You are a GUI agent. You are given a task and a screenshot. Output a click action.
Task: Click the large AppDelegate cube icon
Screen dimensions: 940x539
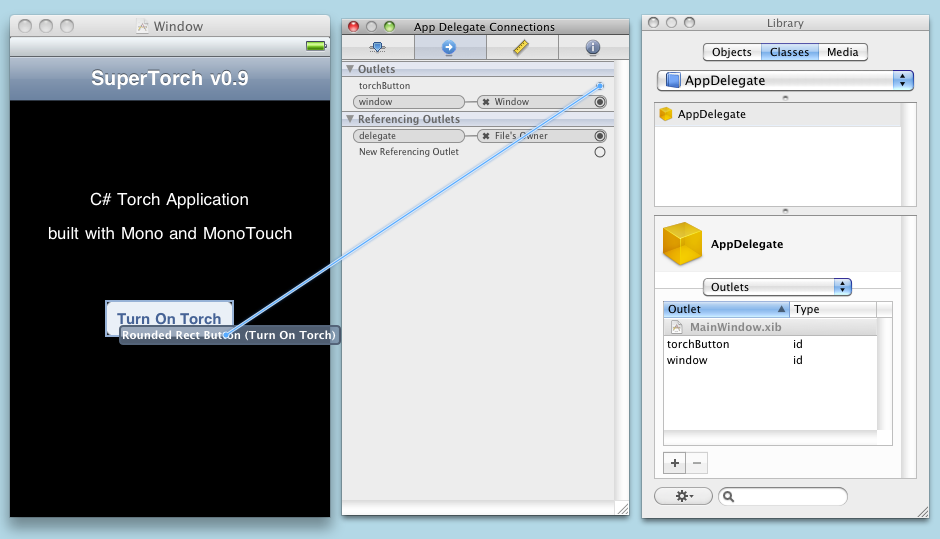pyautogui.click(x=682, y=243)
